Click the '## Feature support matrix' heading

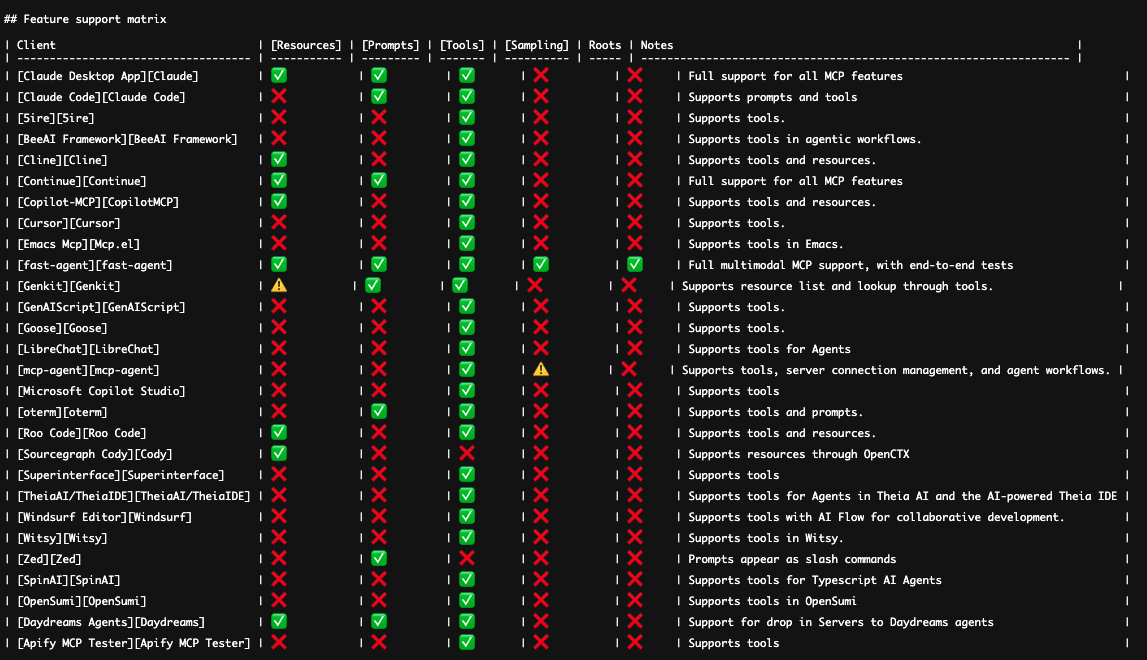click(x=85, y=19)
